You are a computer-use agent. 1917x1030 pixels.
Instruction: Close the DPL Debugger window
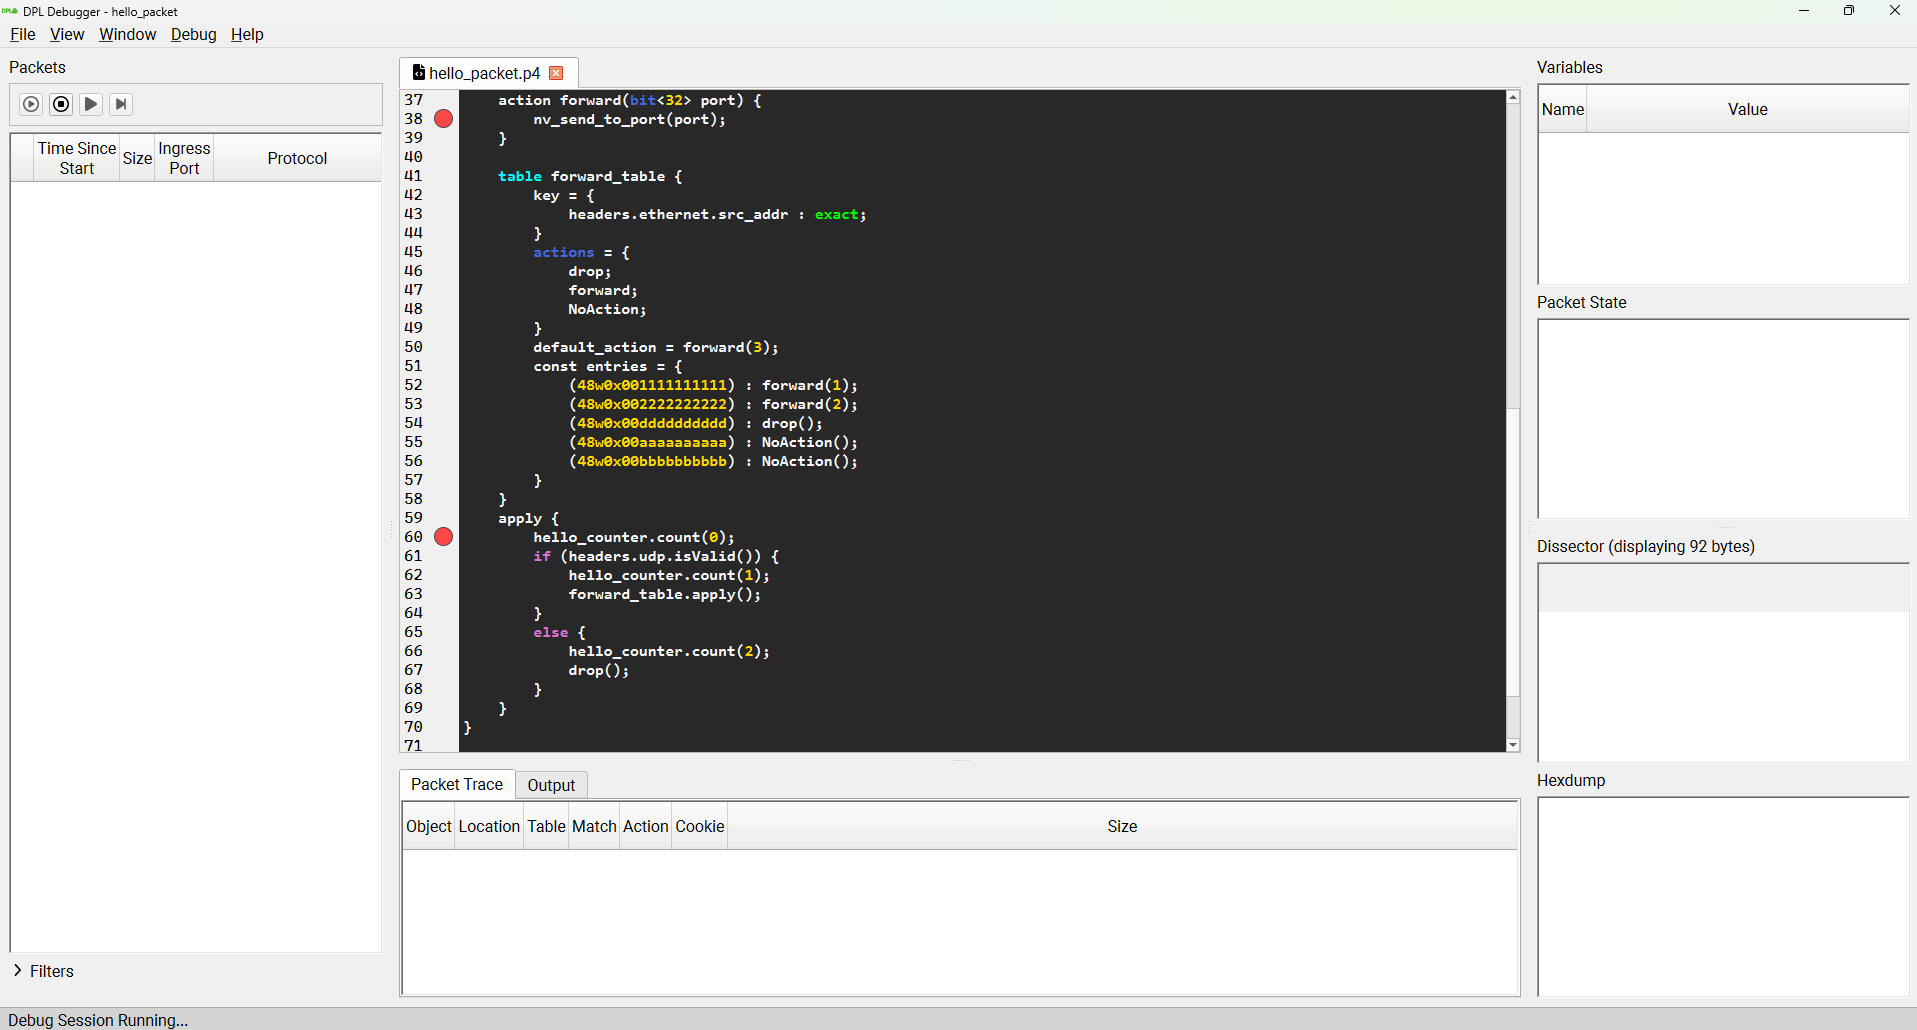click(x=1894, y=11)
